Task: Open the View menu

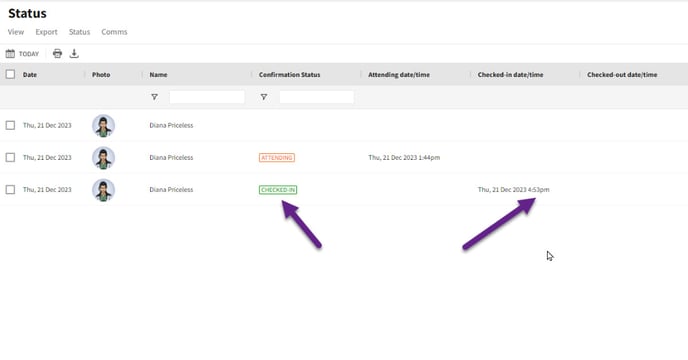Action: pyautogui.click(x=16, y=32)
